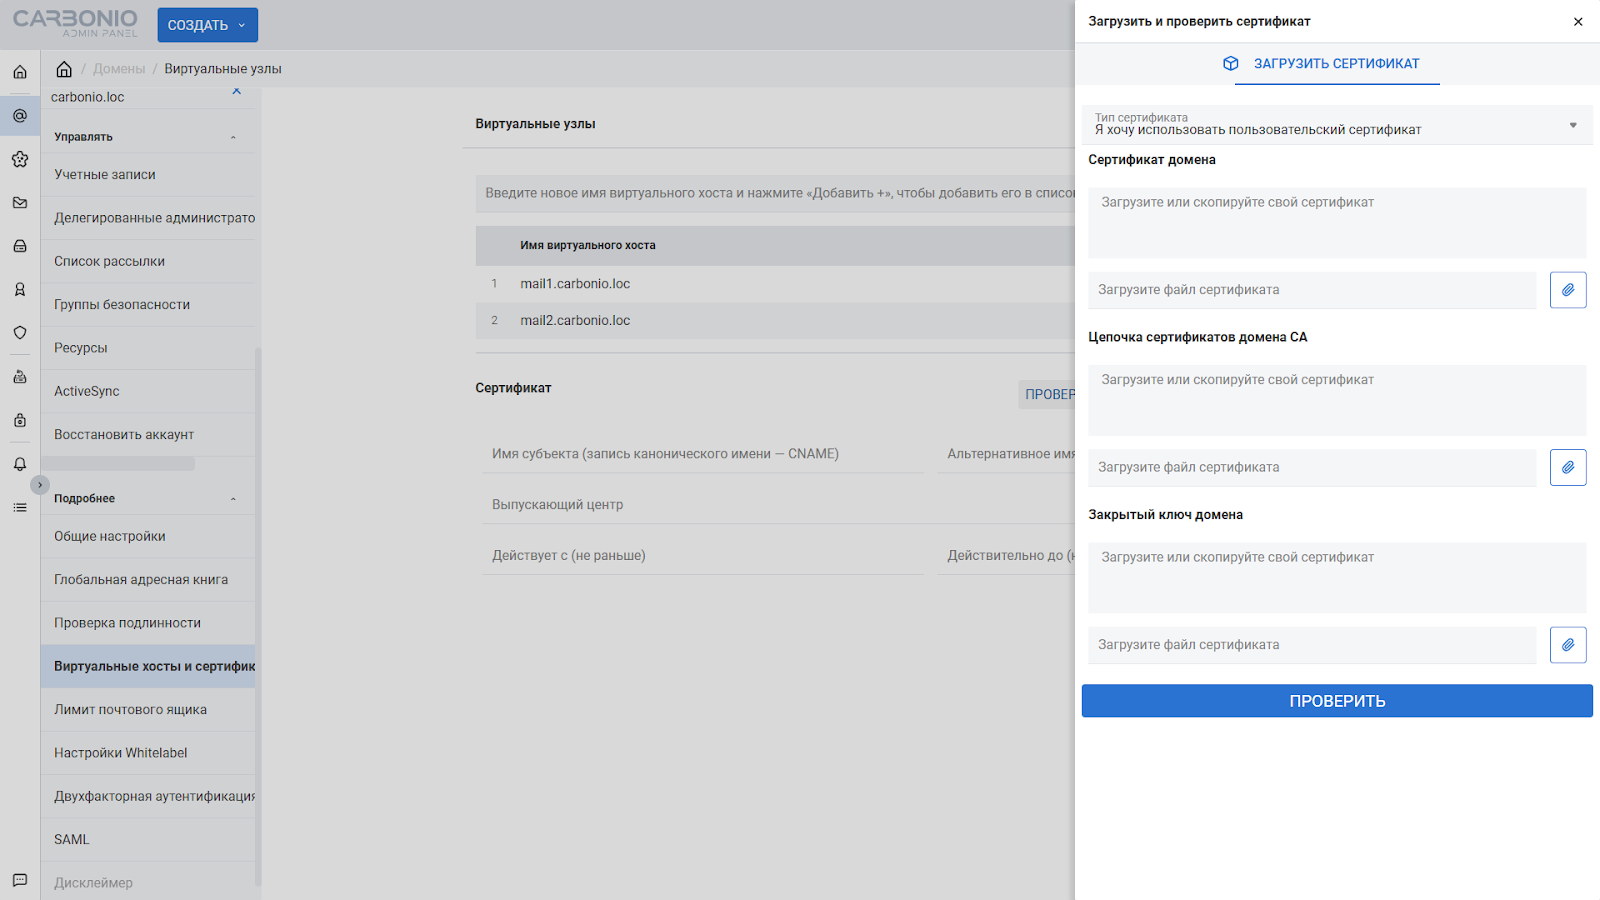Select the Domains (@) icon in rail
Viewport: 1600px width, 900px height.
[20, 116]
